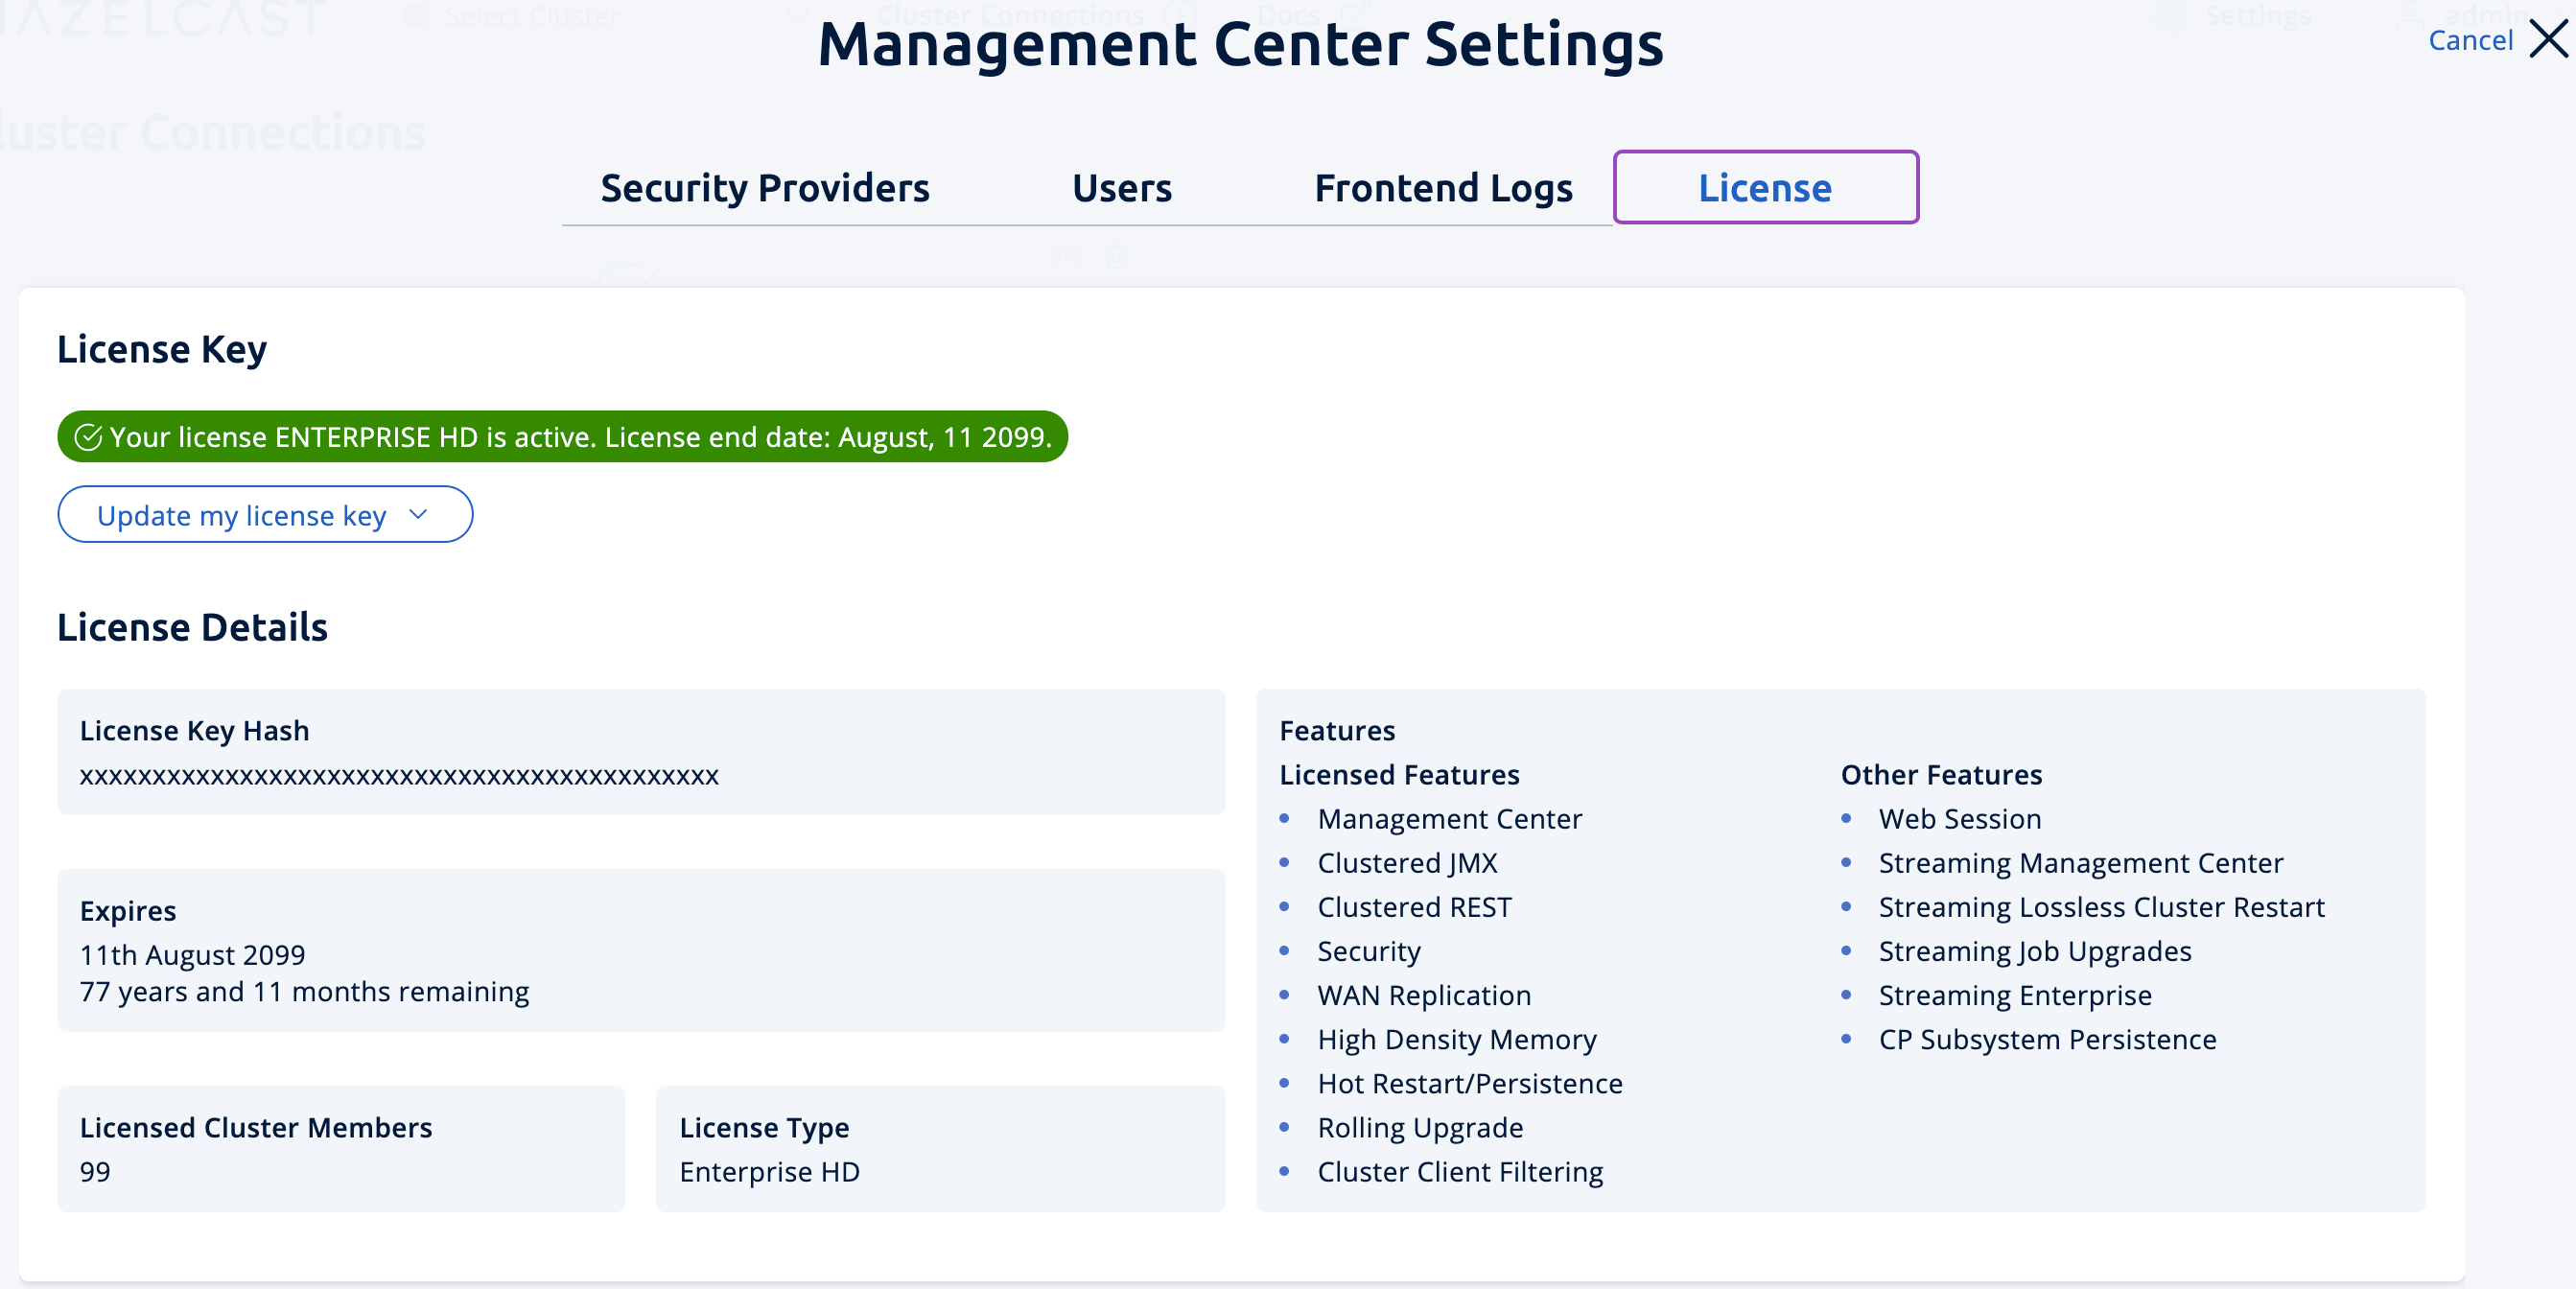Click the Cancel link
This screenshot has height=1289, width=2576.
2470,40
